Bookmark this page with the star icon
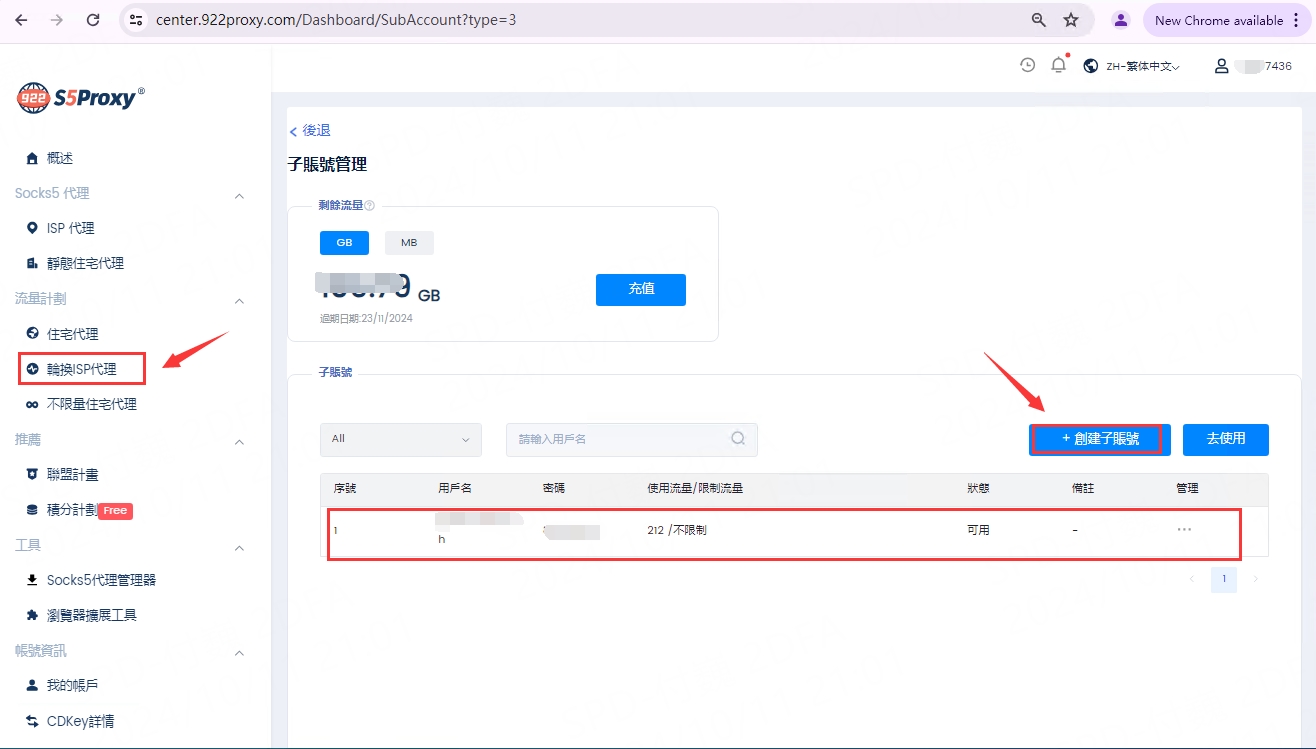Viewport: 1316px width, 749px height. pyautogui.click(x=1071, y=20)
